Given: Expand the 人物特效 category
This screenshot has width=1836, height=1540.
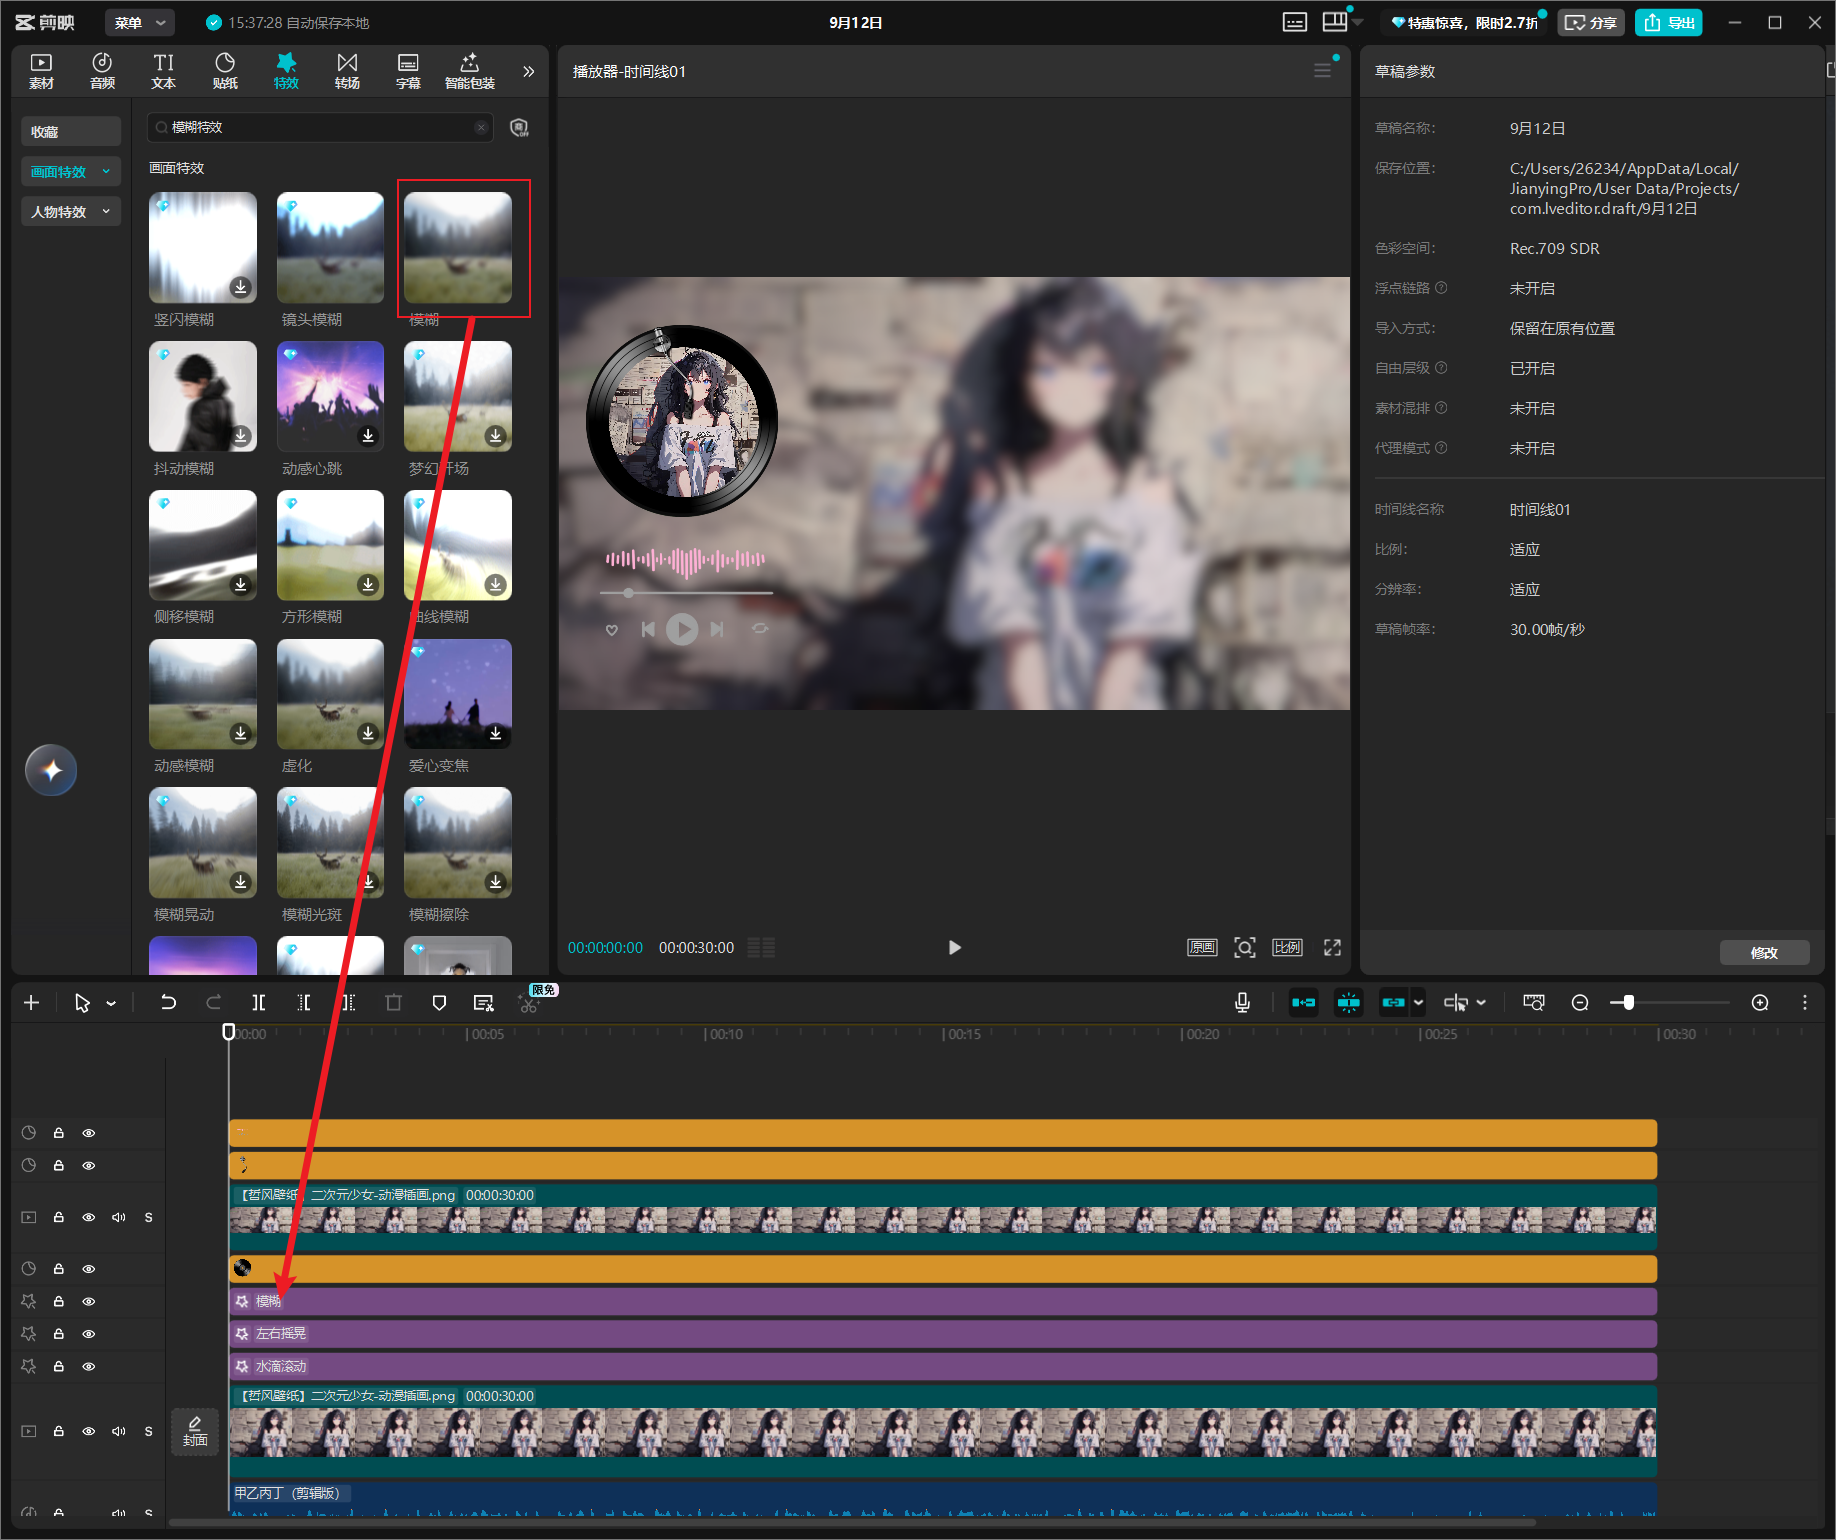Looking at the screenshot, I should point(71,212).
